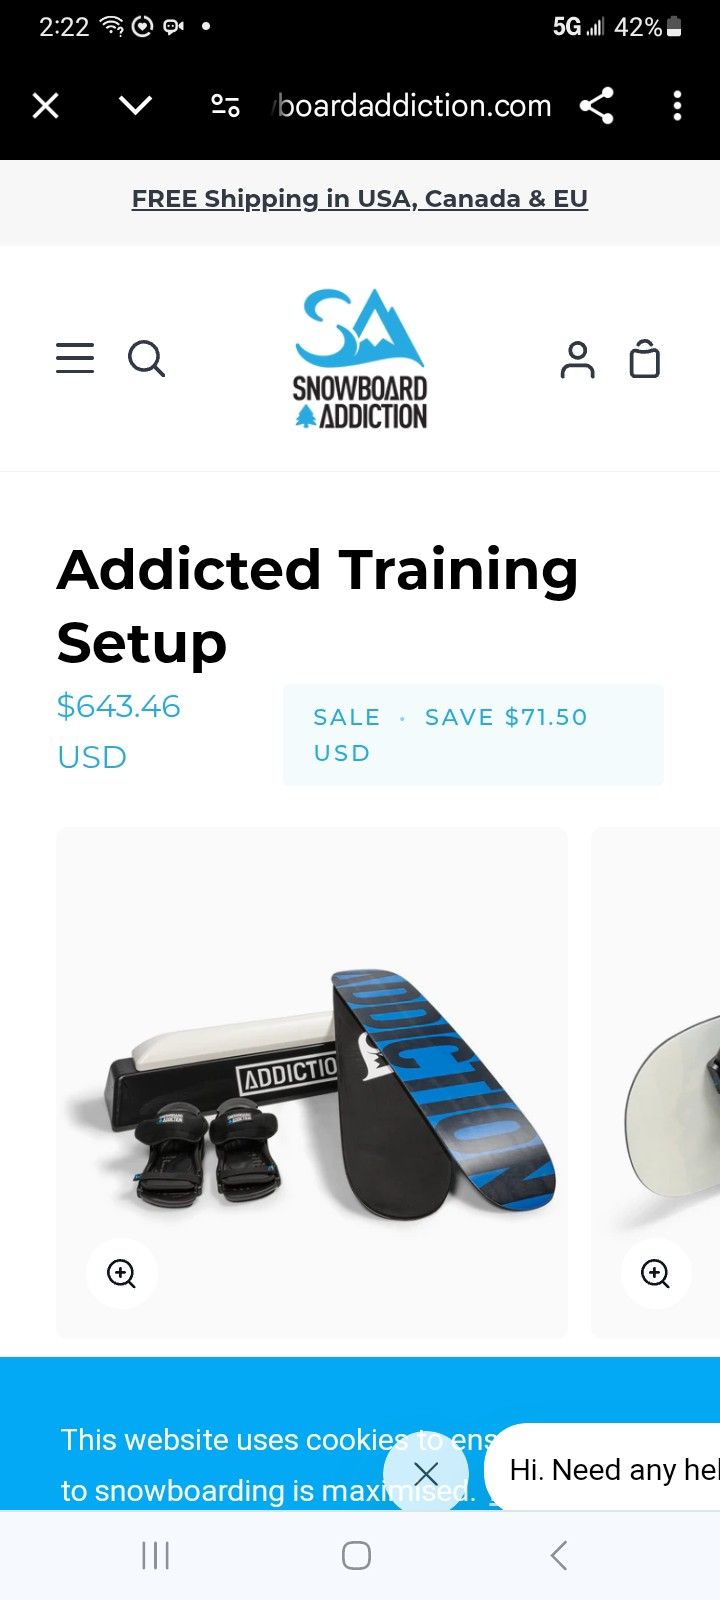
Task: Zoom into the first product image
Action: pyautogui.click(x=122, y=1273)
